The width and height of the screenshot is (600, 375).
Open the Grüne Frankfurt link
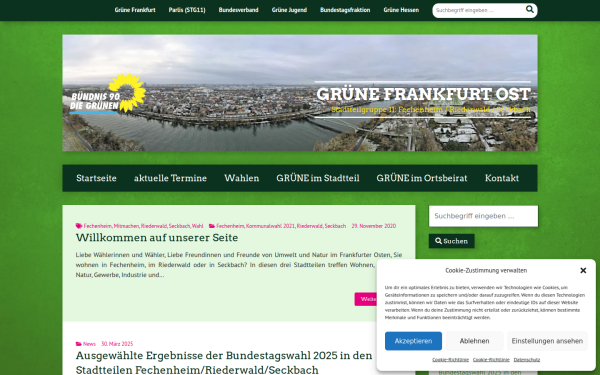click(x=135, y=10)
